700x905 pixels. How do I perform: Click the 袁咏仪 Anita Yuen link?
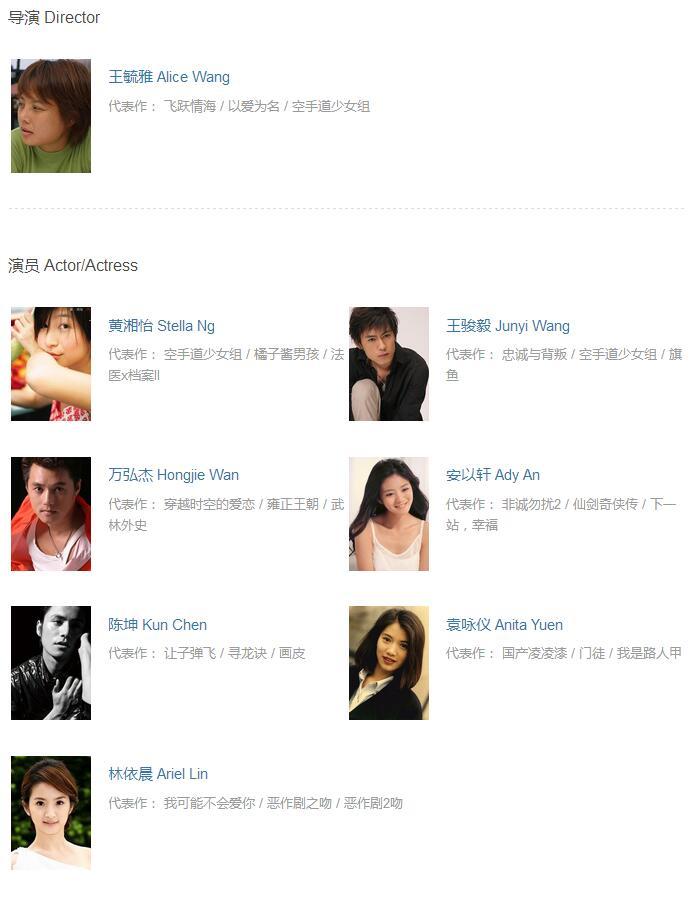pyautogui.click(x=504, y=624)
